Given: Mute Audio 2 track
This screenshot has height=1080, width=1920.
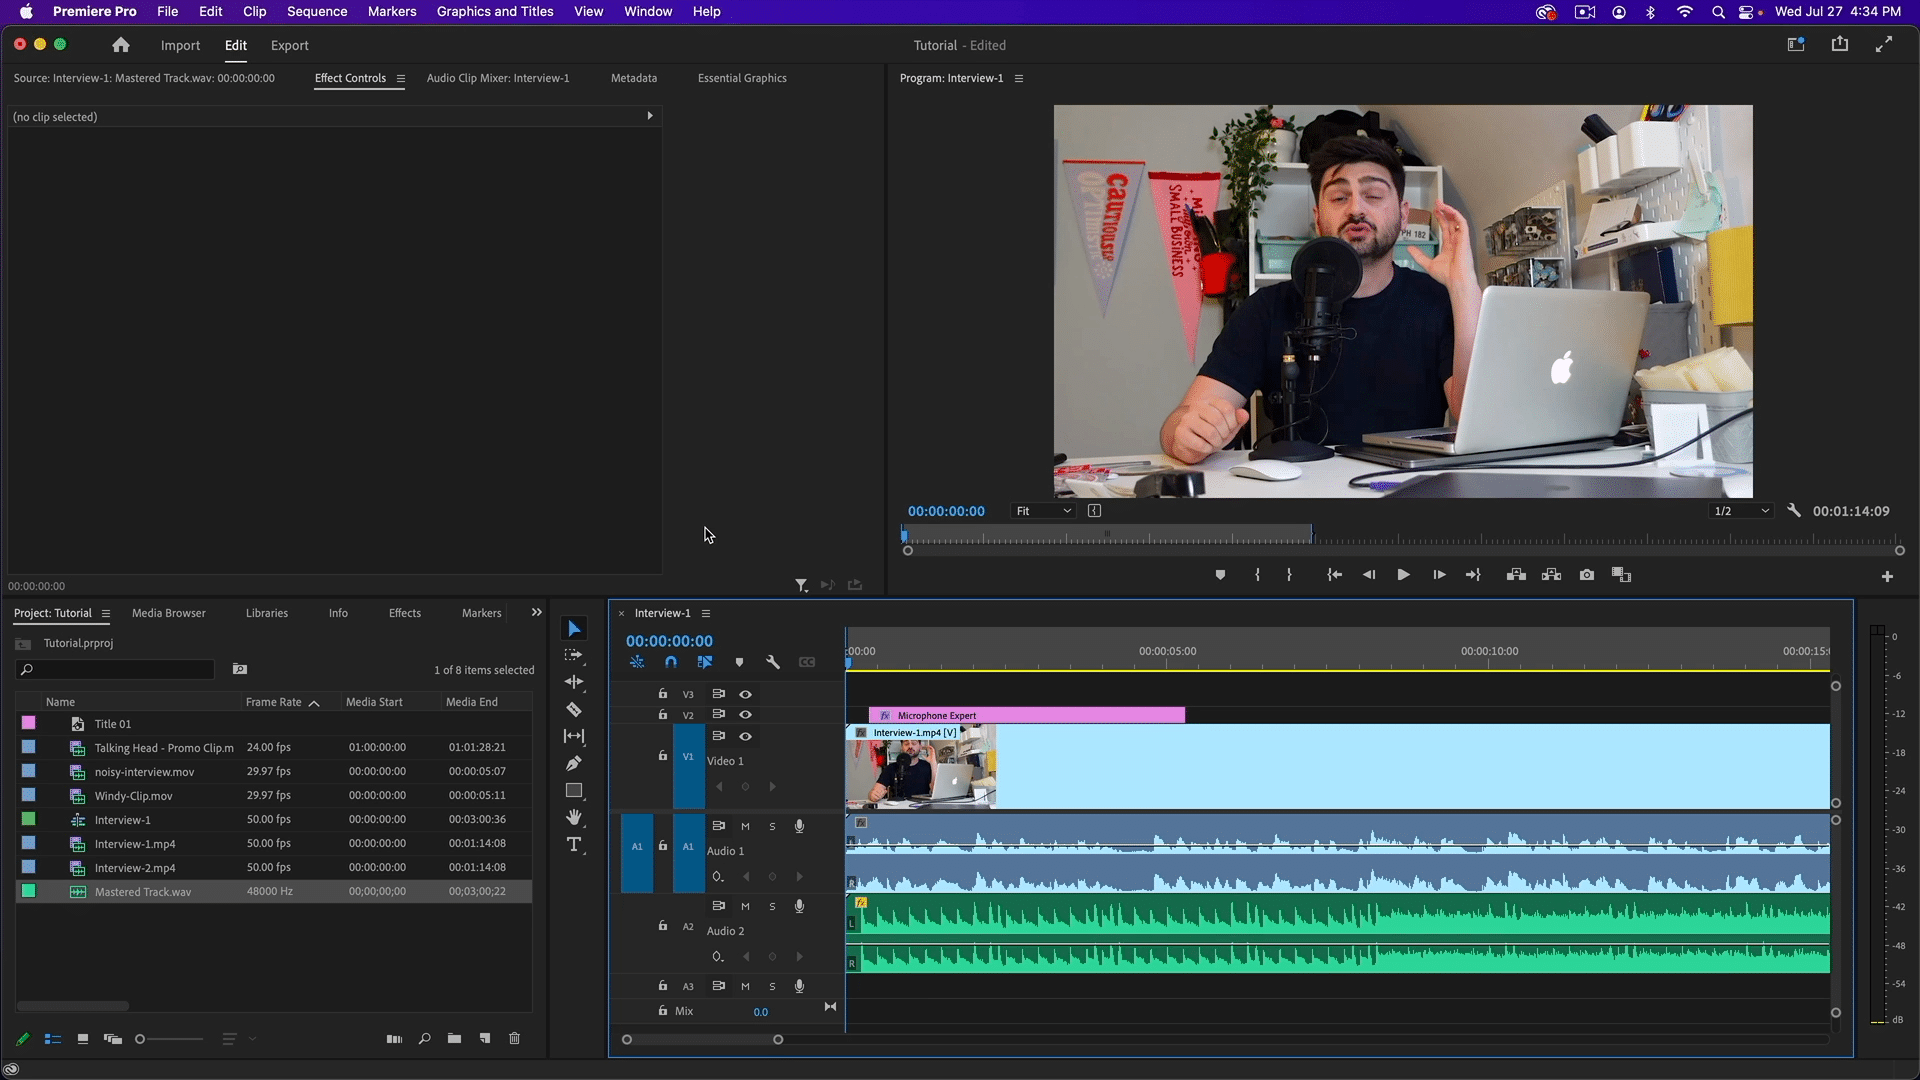Looking at the screenshot, I should click(x=745, y=906).
